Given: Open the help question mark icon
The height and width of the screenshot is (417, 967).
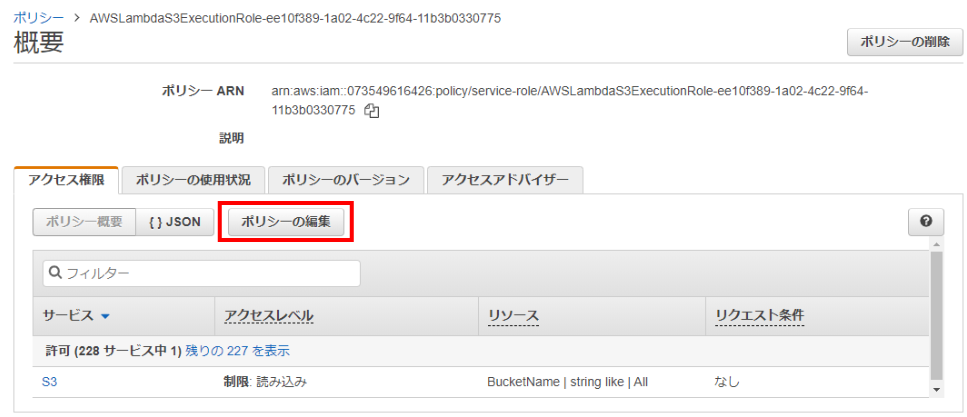Looking at the screenshot, I should [x=926, y=221].
